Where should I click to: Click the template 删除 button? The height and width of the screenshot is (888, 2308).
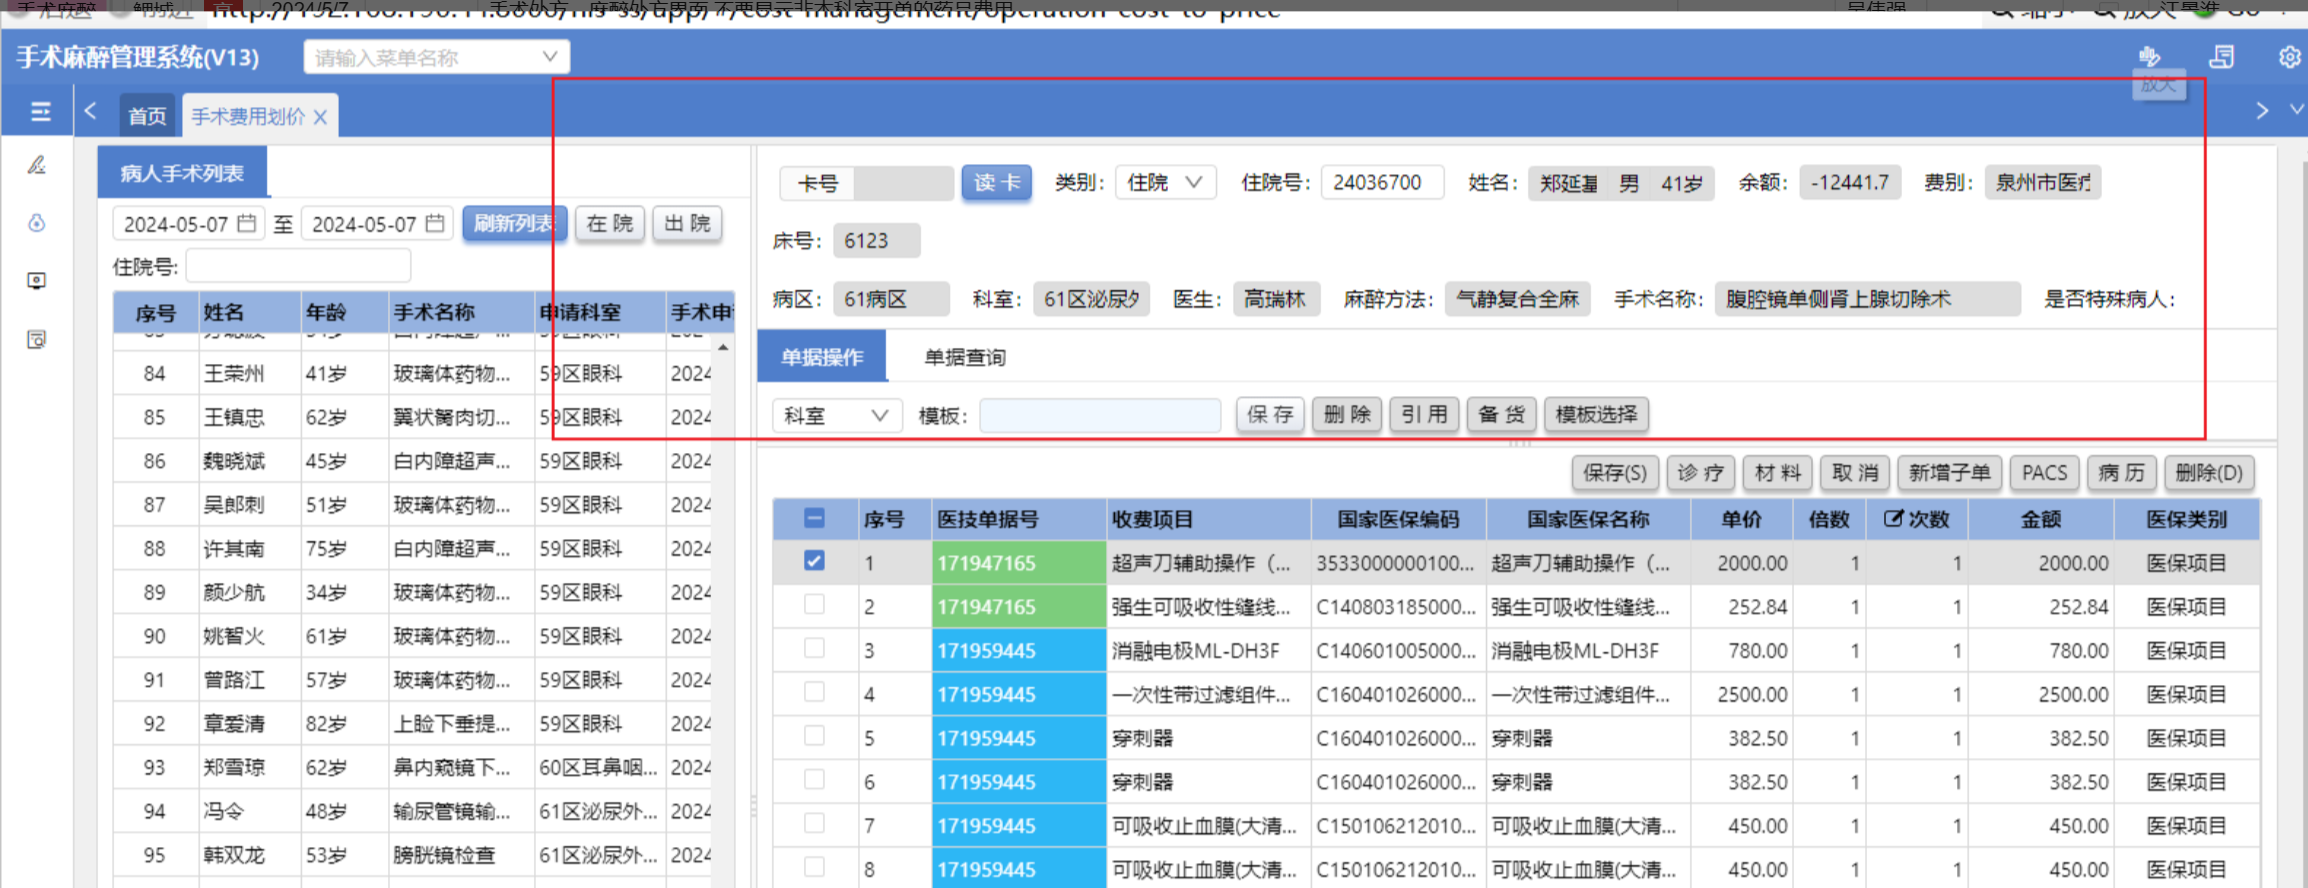point(1347,414)
